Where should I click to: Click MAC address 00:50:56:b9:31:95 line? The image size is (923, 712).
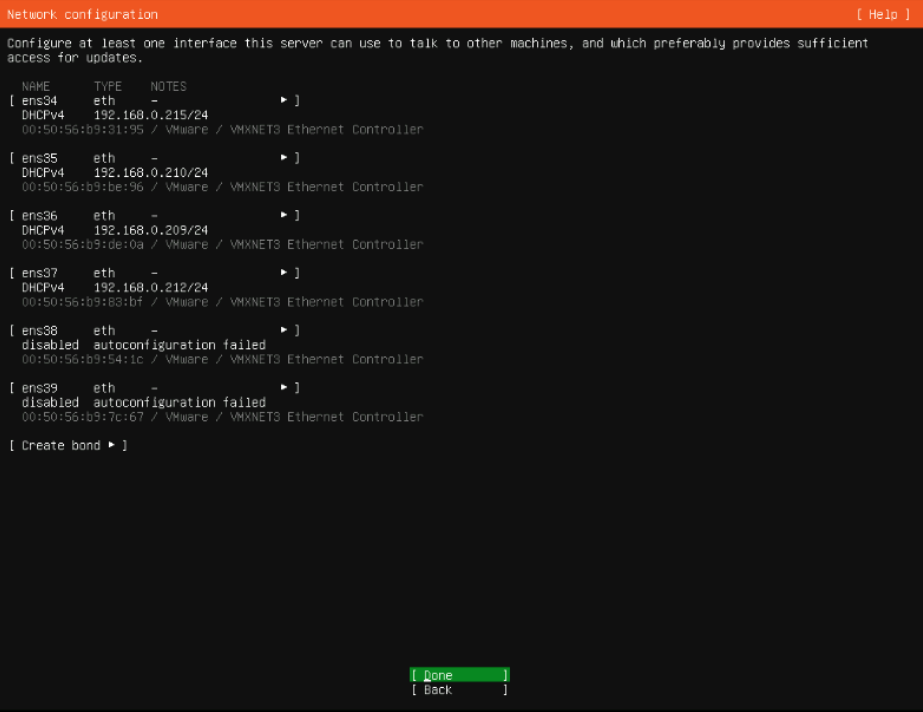223,129
